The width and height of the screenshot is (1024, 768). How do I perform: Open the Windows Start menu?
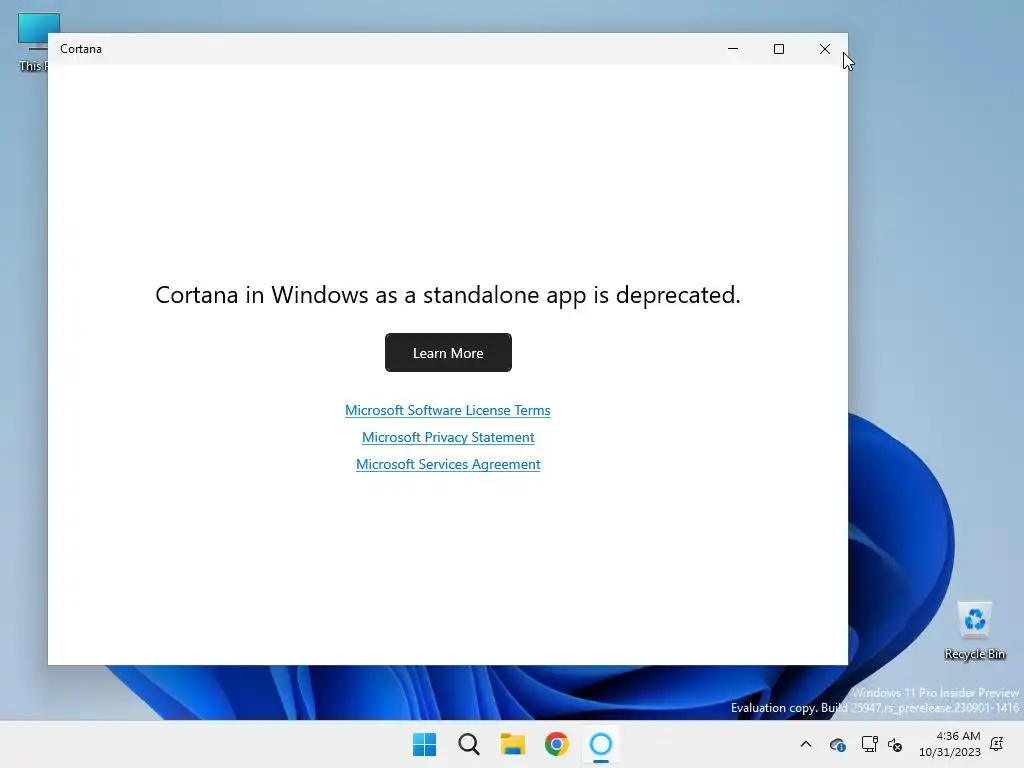pos(424,744)
